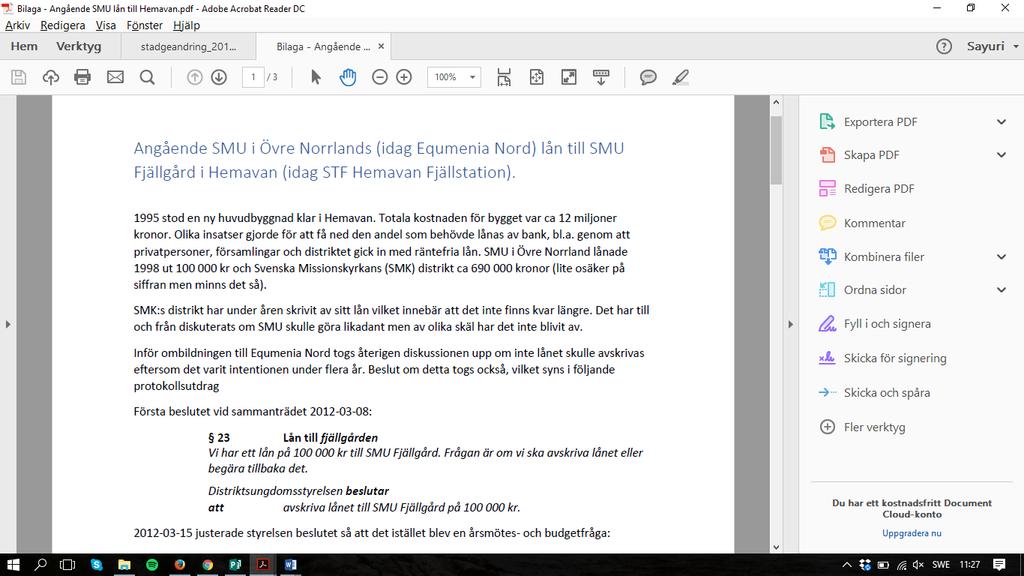
Task: Open Skapa PDF tool
Action: [x=871, y=155]
